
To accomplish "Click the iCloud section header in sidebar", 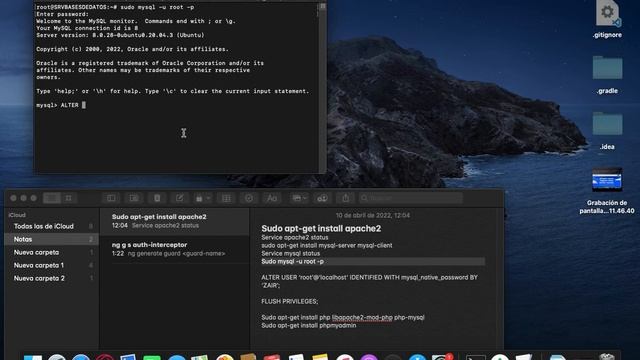I will 17,215.
